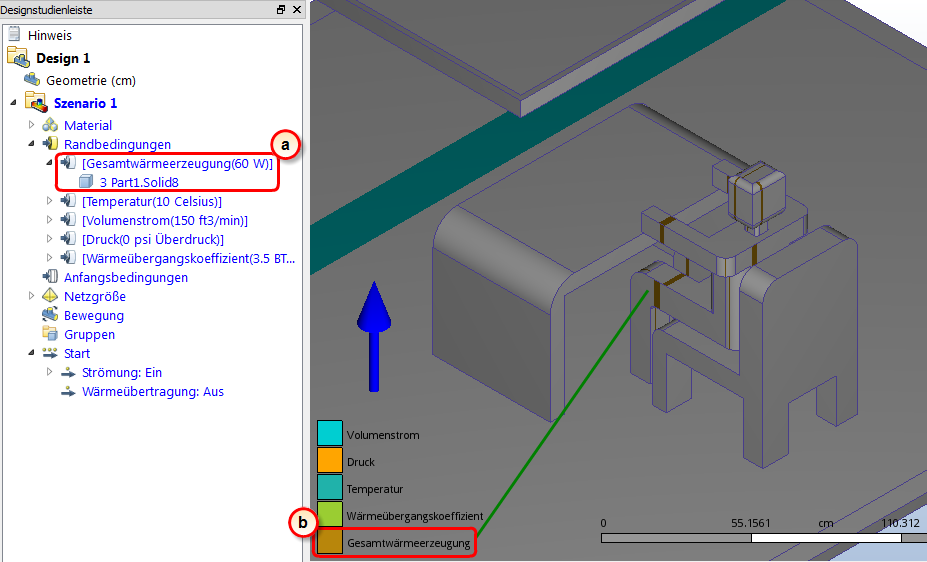Viewport: 927px width, 562px height.
Task: Collapse the Szenario 1 branch
Action: tap(14, 103)
